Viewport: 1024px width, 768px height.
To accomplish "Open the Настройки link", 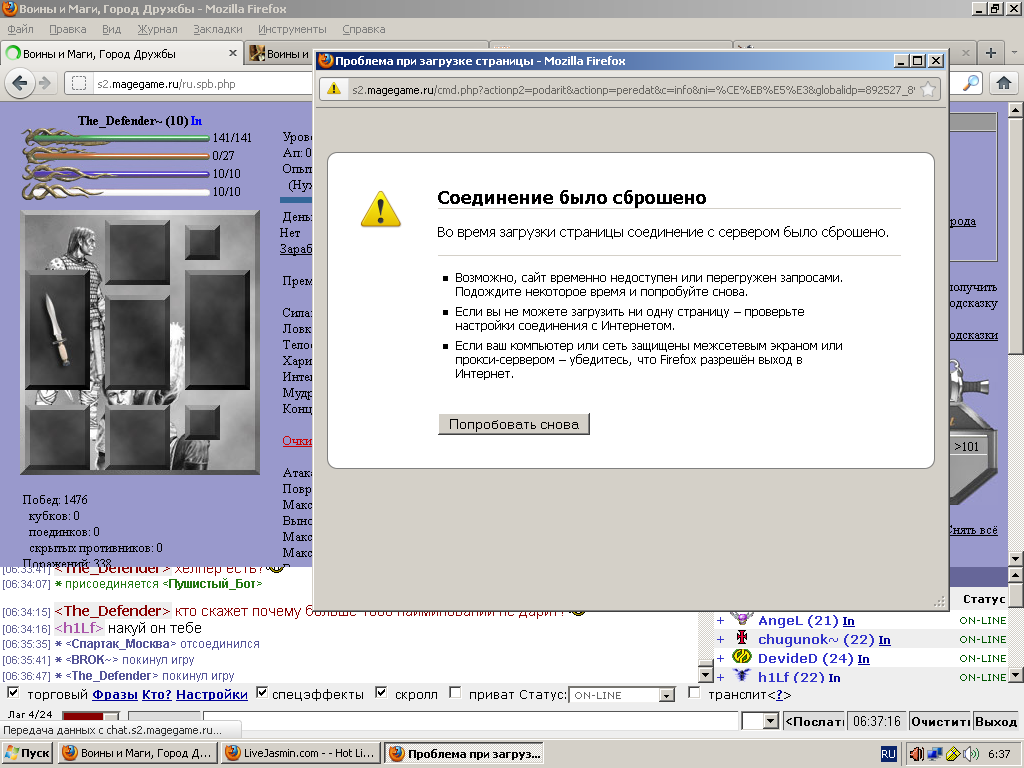I will [x=212, y=694].
